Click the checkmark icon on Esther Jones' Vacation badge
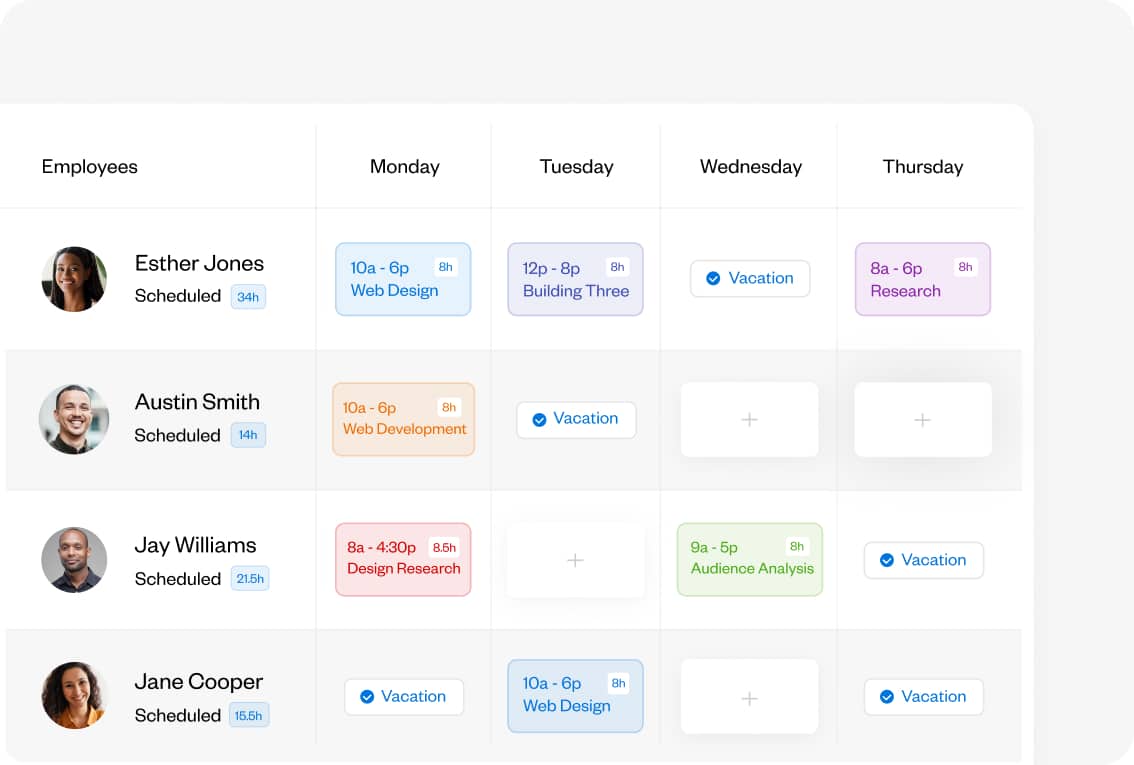The image size is (1134, 765). tap(712, 278)
